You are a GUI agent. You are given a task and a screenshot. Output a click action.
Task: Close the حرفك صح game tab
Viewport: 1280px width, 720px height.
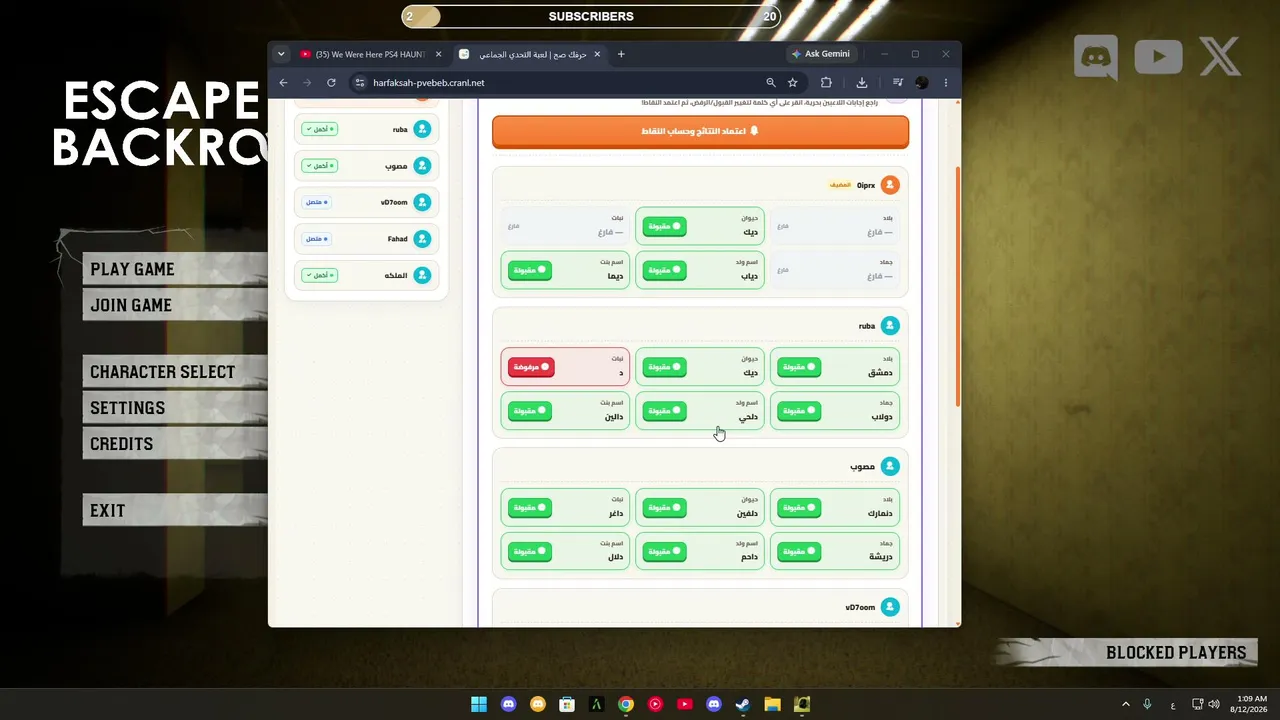597,54
